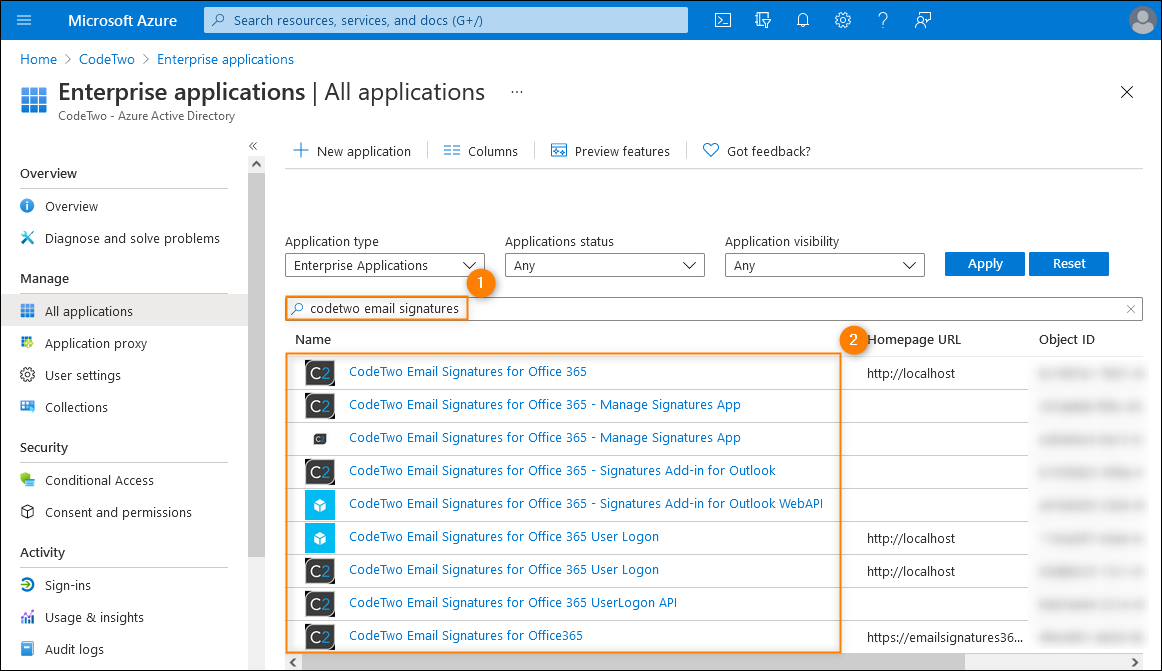The height and width of the screenshot is (671, 1162).
Task: Clear the codetwo email signatures search text
Action: 1131,309
